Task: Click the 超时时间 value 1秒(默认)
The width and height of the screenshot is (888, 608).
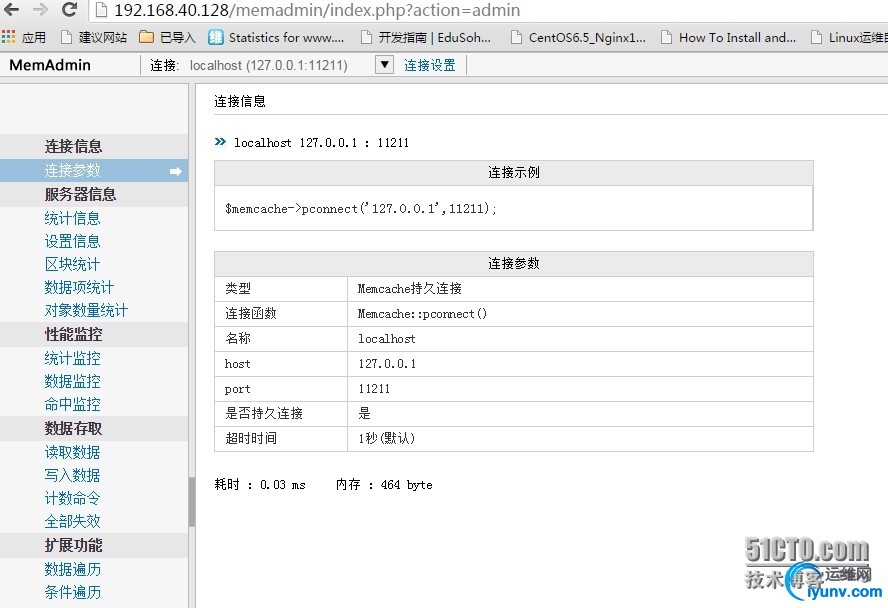Action: tap(386, 438)
